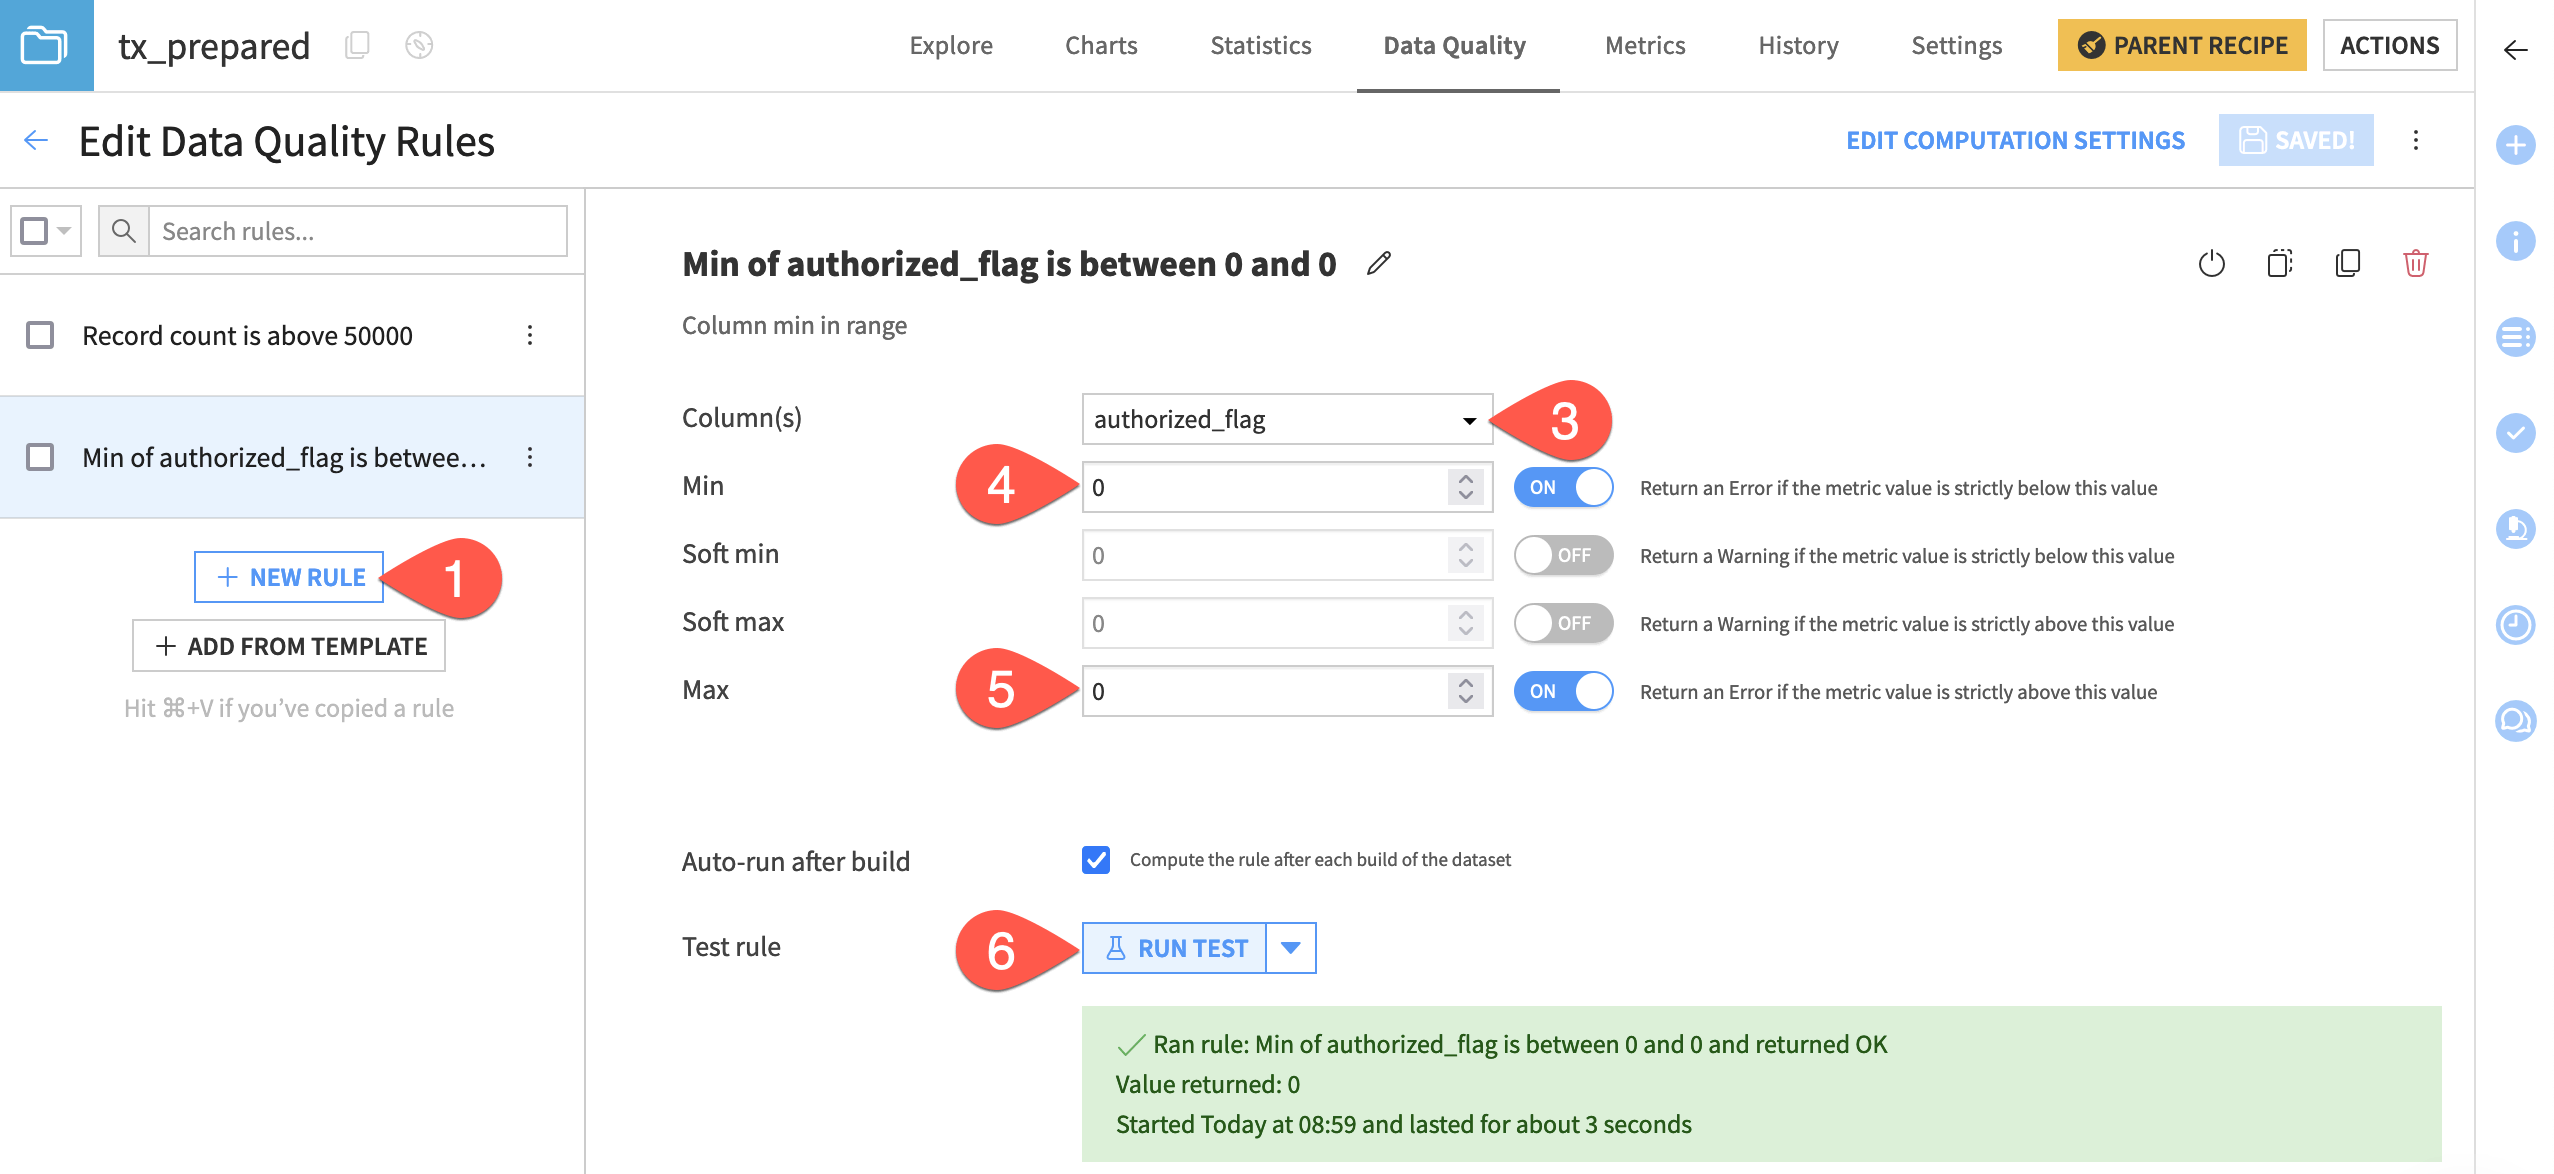This screenshot has height=1174, width=2554.
Task: Click the Soft max value stepper arrows
Action: click(x=1465, y=623)
